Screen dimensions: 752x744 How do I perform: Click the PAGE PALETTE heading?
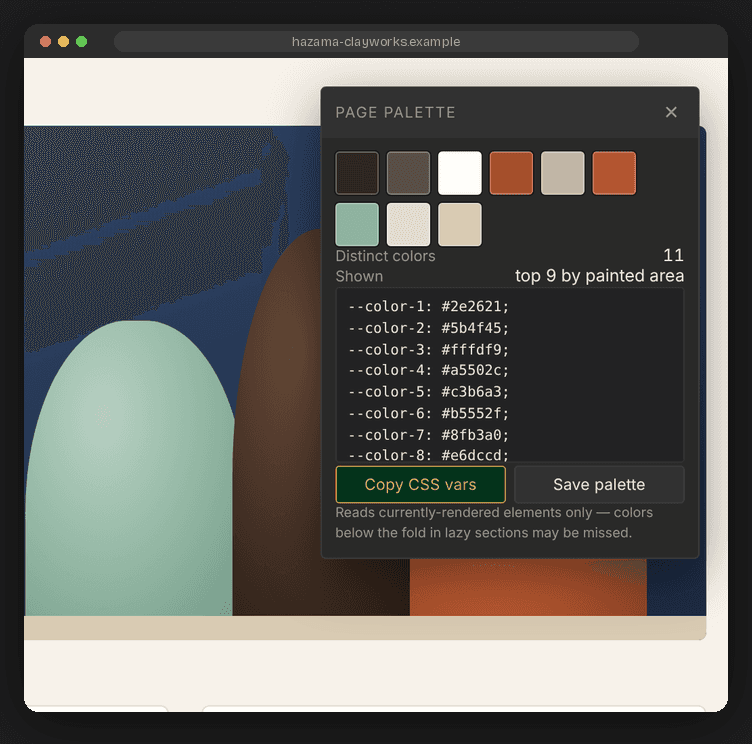(x=395, y=112)
